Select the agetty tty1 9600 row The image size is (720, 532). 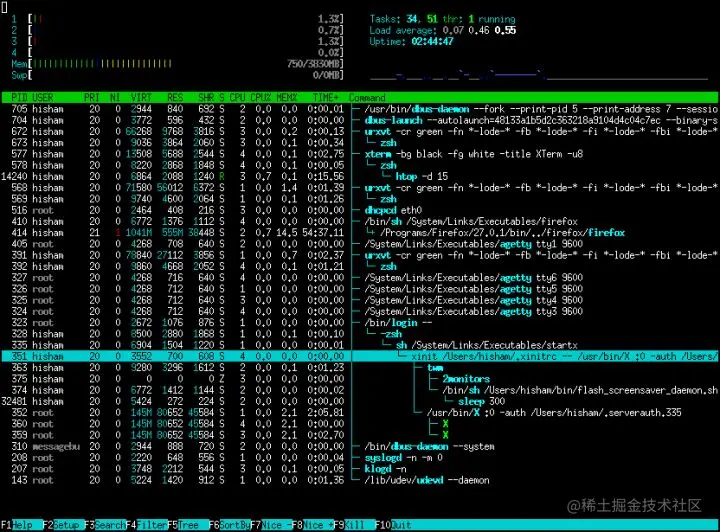point(360,244)
